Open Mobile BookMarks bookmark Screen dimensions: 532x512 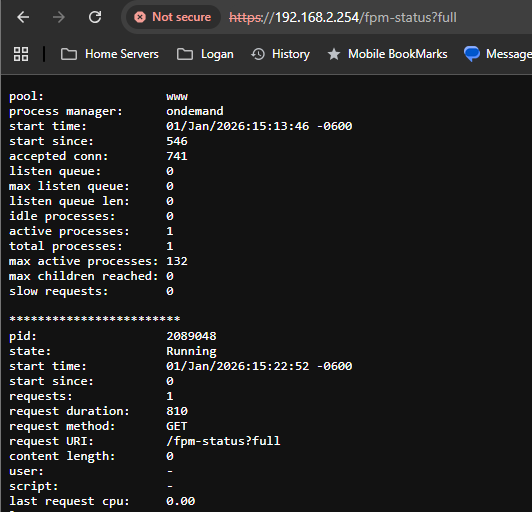pos(387,54)
